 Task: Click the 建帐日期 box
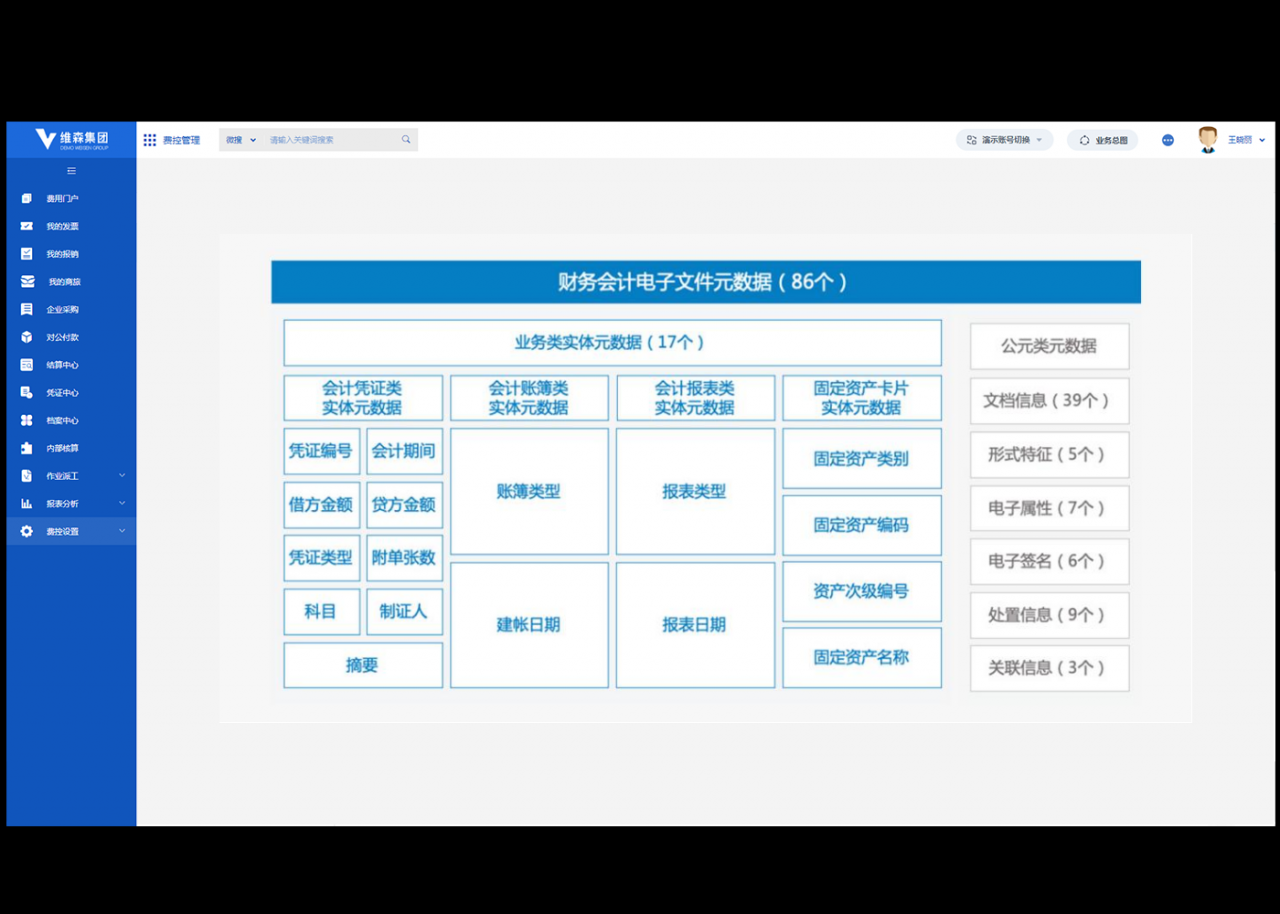529,625
